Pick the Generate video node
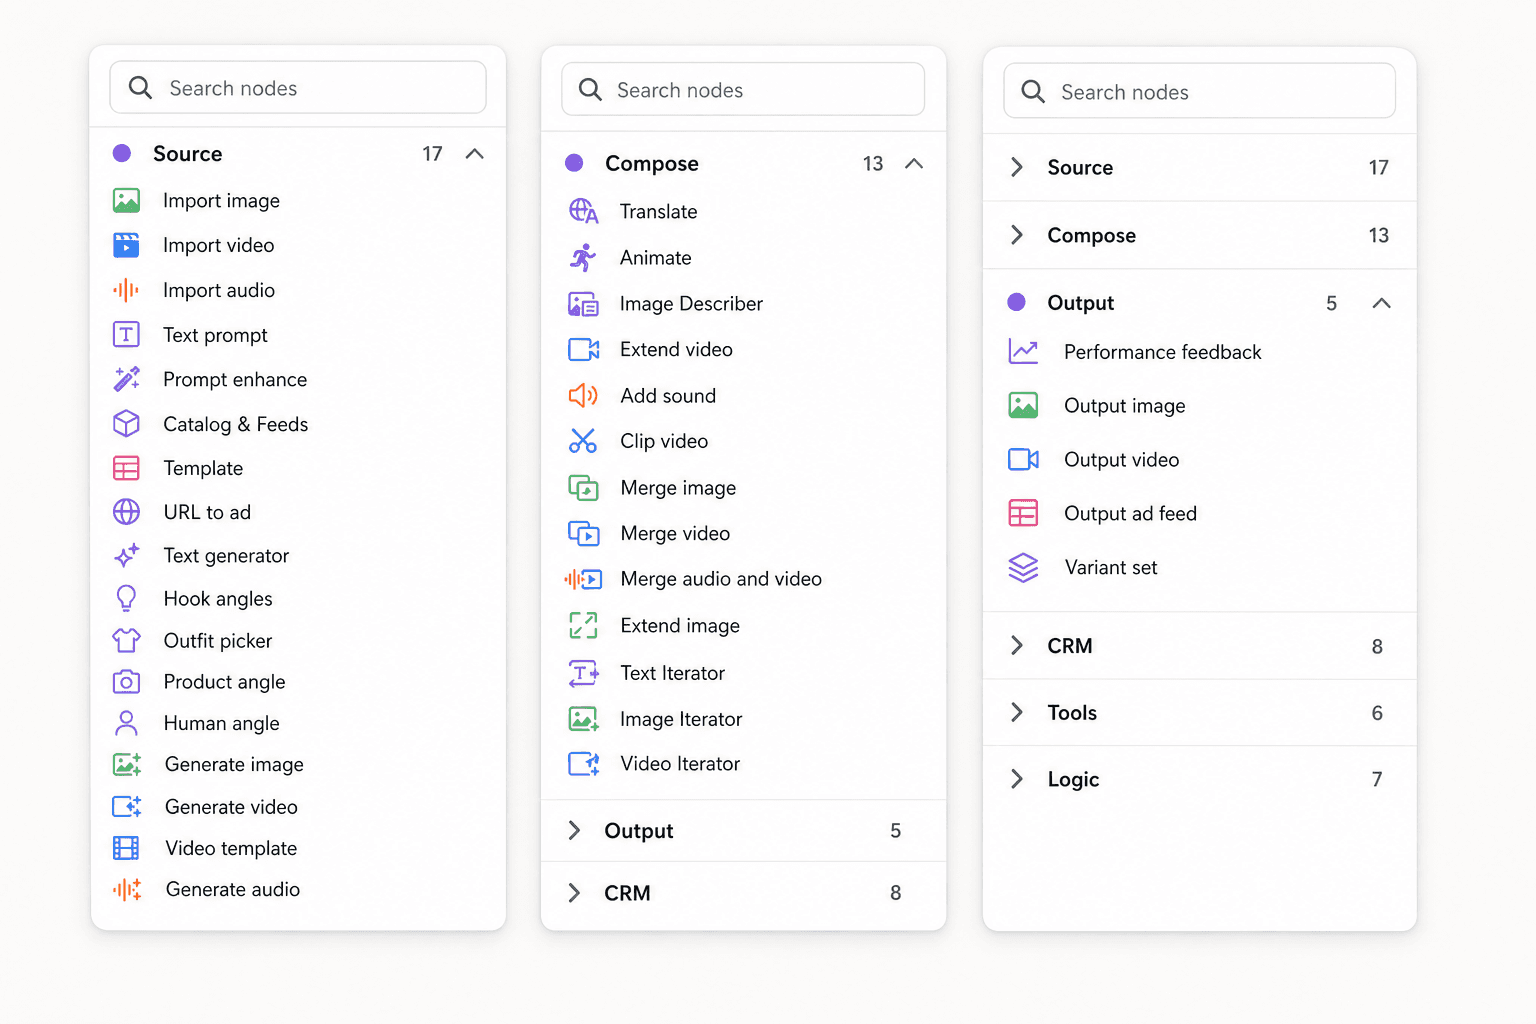Screen dimensions: 1536x1024 point(298,806)
